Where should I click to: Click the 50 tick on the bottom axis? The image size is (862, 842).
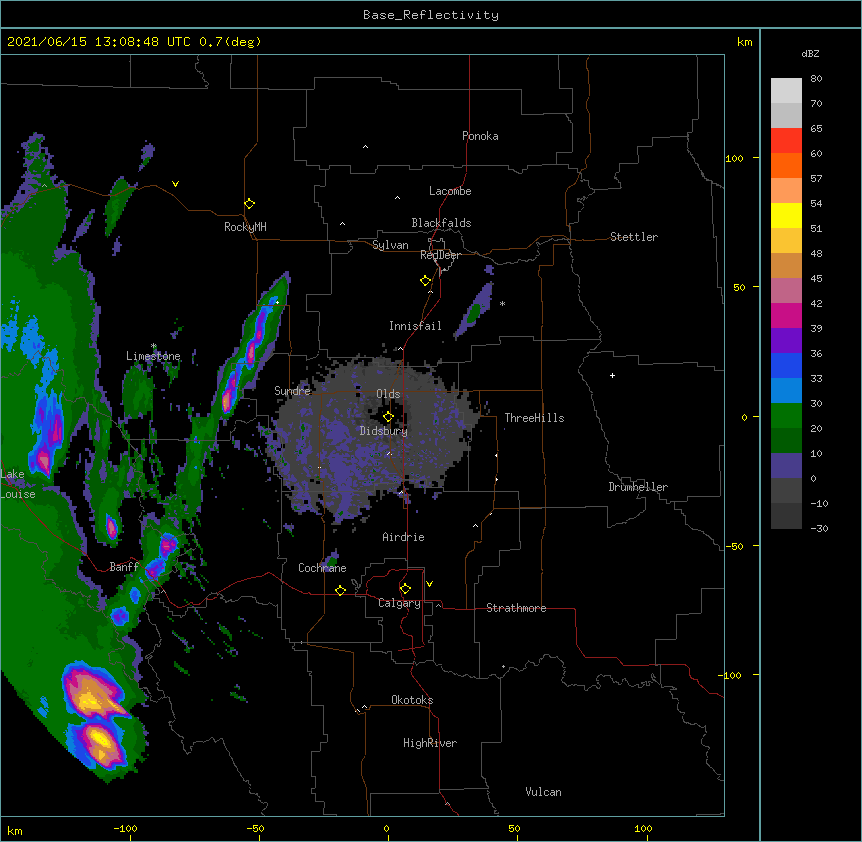point(514,828)
